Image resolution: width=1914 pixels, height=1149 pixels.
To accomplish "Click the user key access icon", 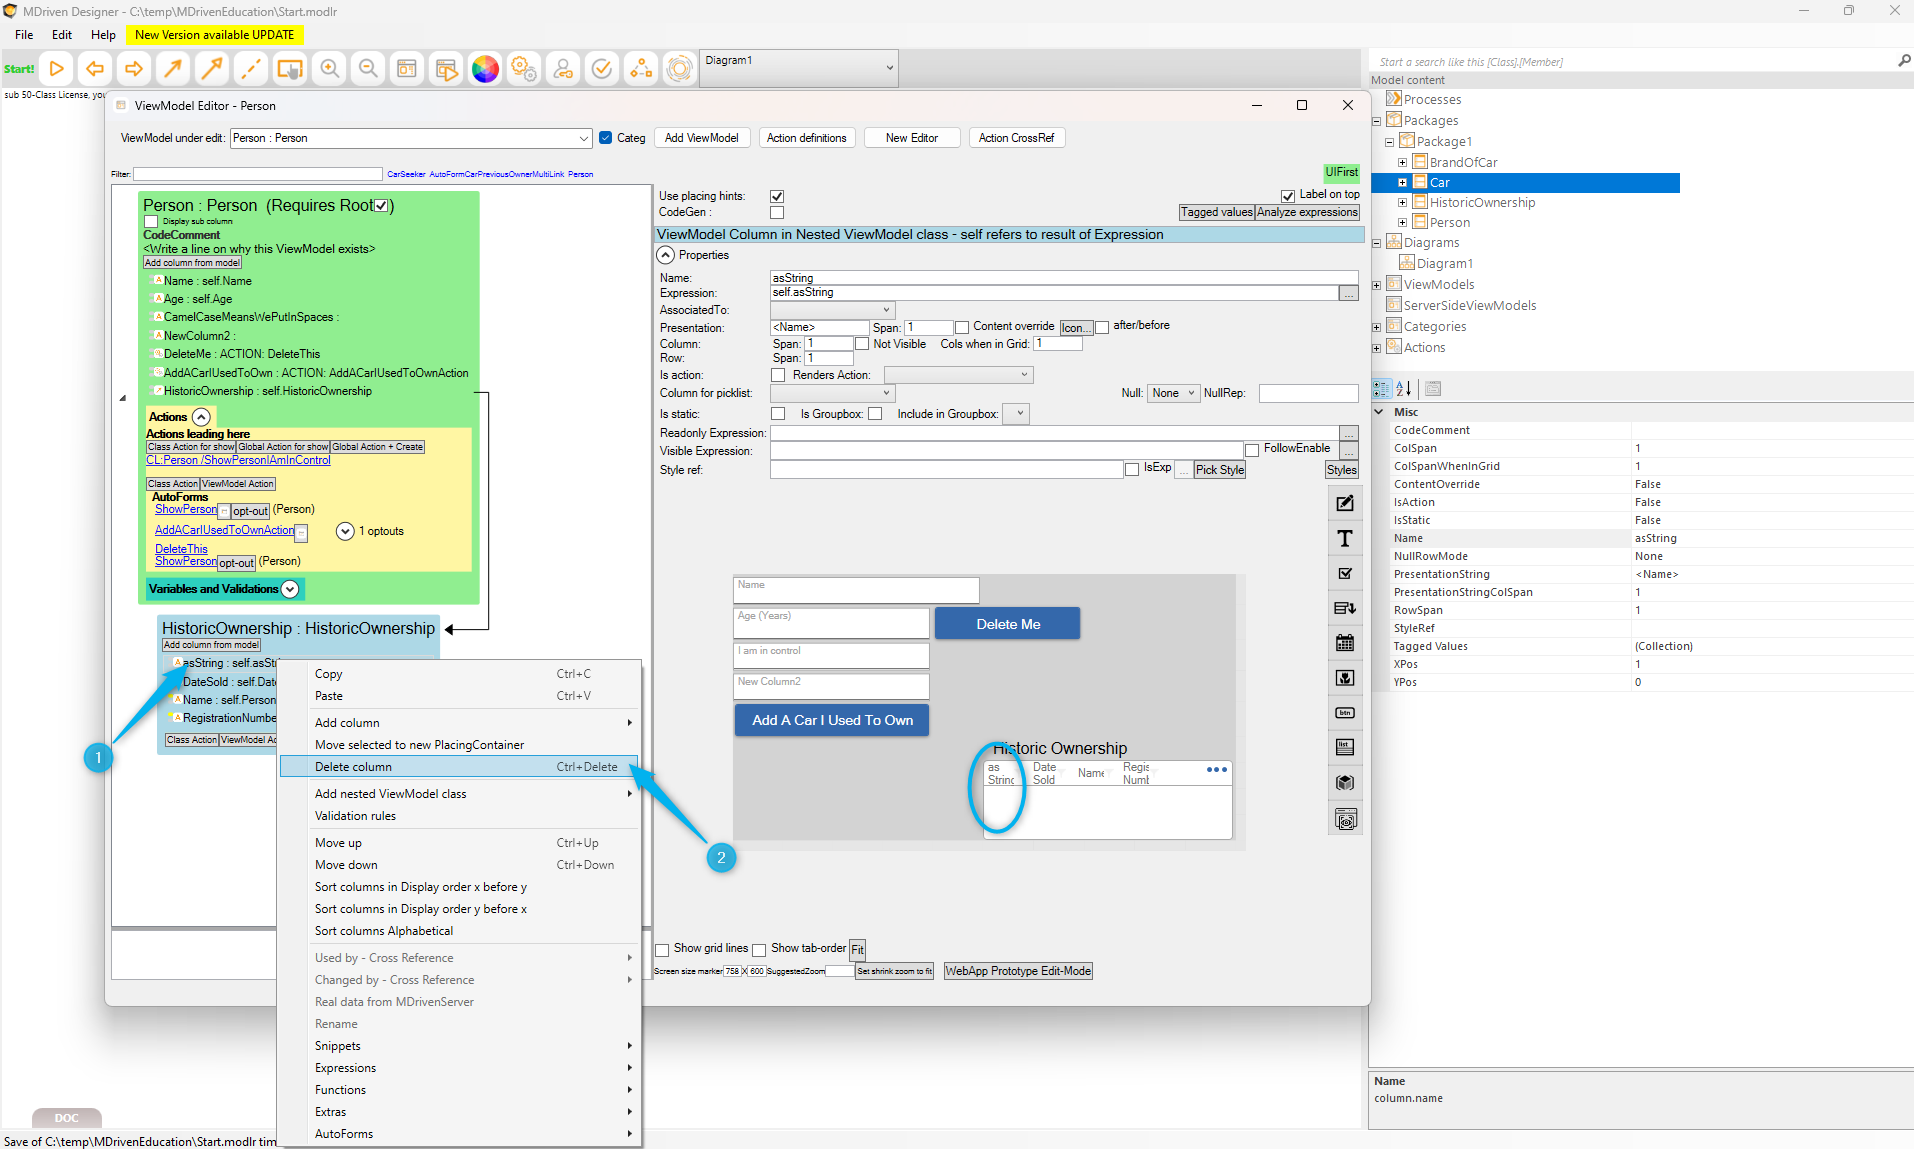I will click(563, 69).
